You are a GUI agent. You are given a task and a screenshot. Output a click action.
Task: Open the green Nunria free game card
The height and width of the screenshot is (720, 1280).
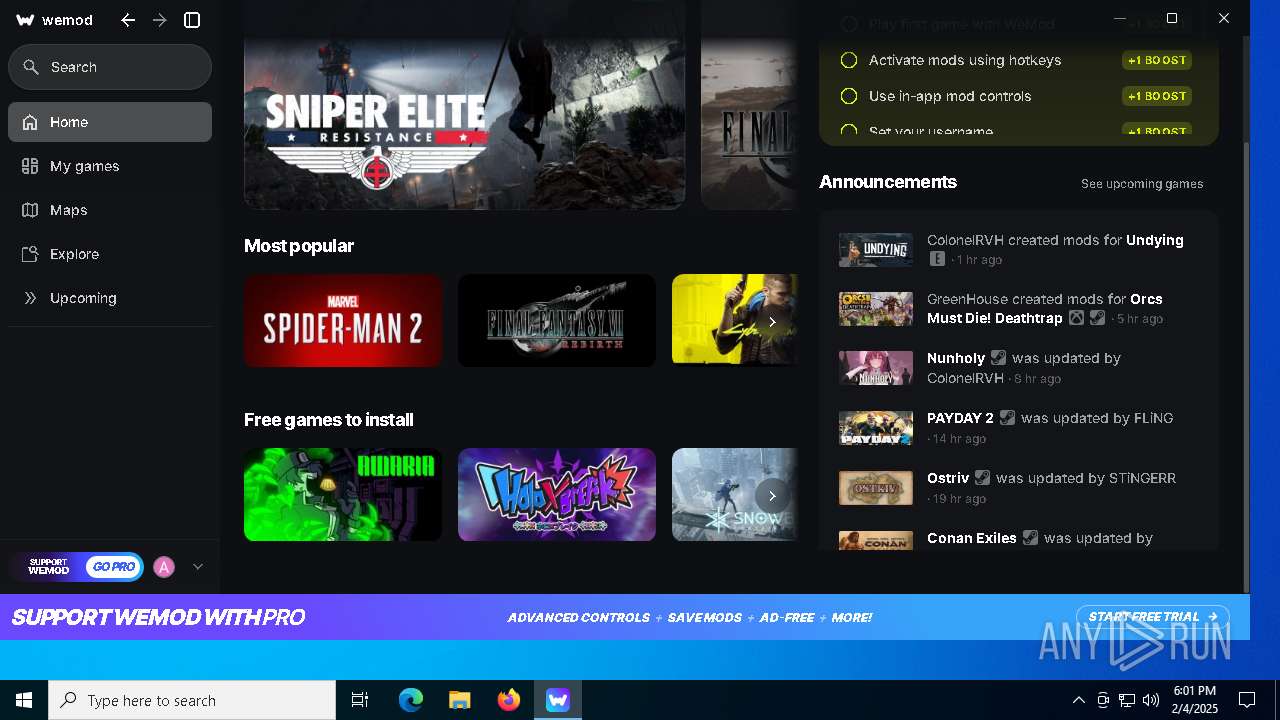click(x=343, y=495)
